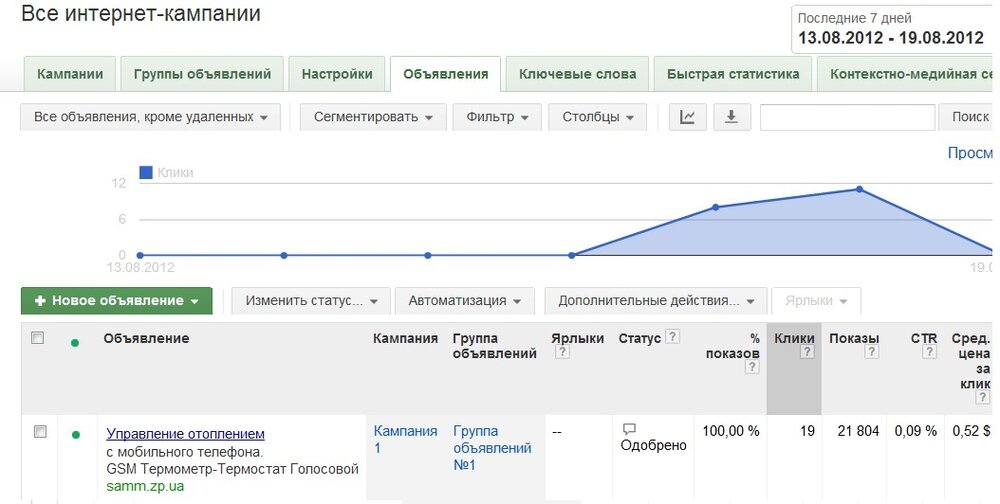
Task: Switch to the Ключевые слова tab
Action: [578, 74]
